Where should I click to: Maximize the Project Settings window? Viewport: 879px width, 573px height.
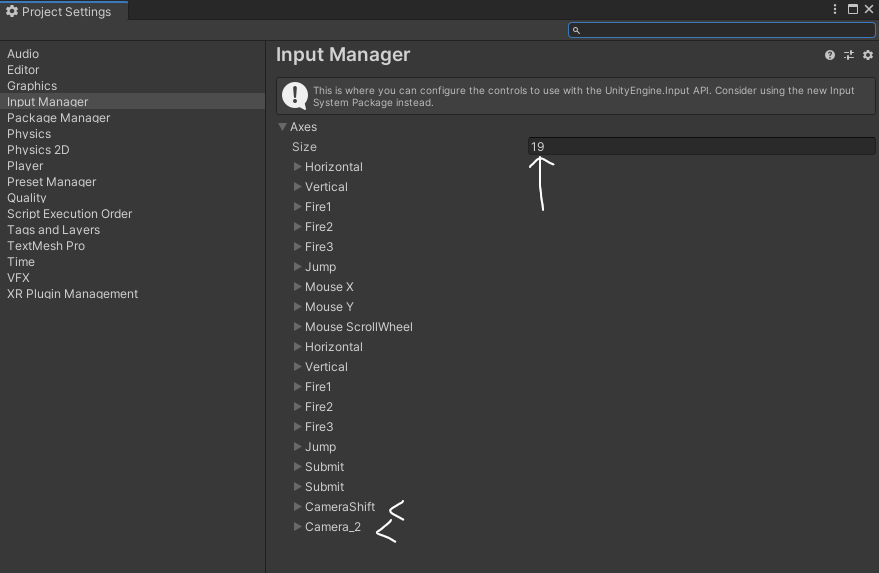[853, 9]
